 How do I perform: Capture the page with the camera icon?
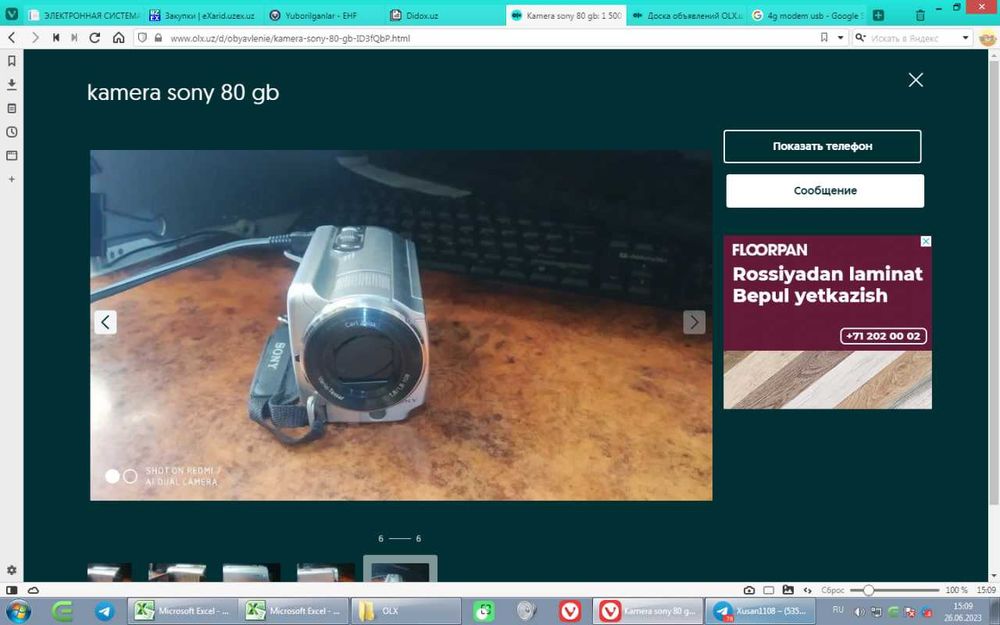[x=749, y=590]
